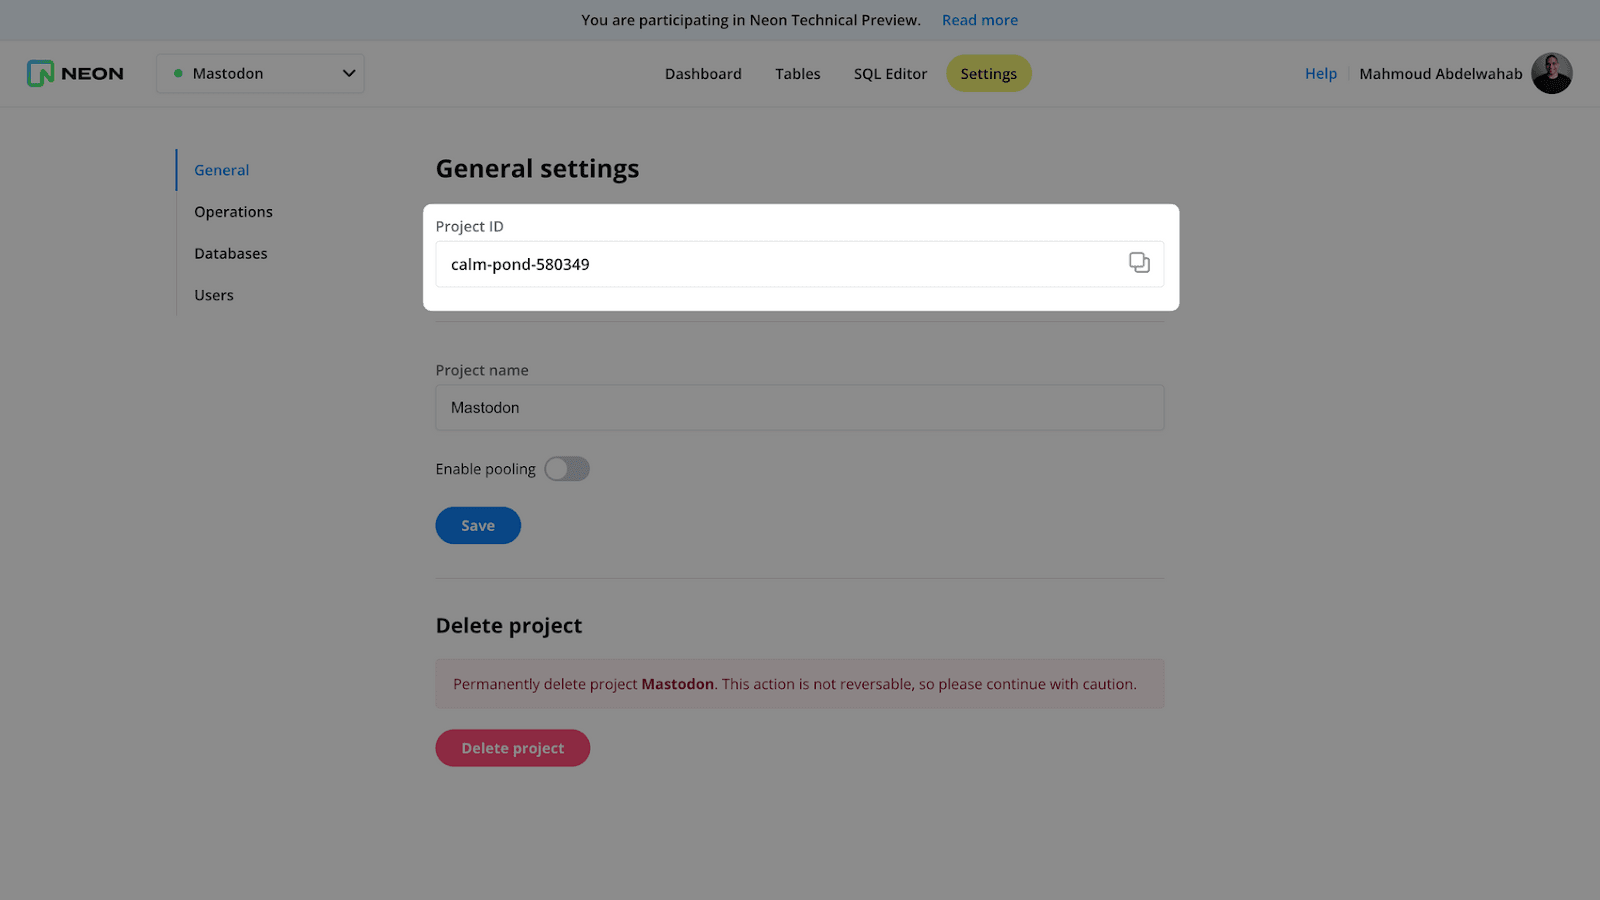The width and height of the screenshot is (1600, 900).
Task: Click the Project name input field
Action: tap(799, 408)
